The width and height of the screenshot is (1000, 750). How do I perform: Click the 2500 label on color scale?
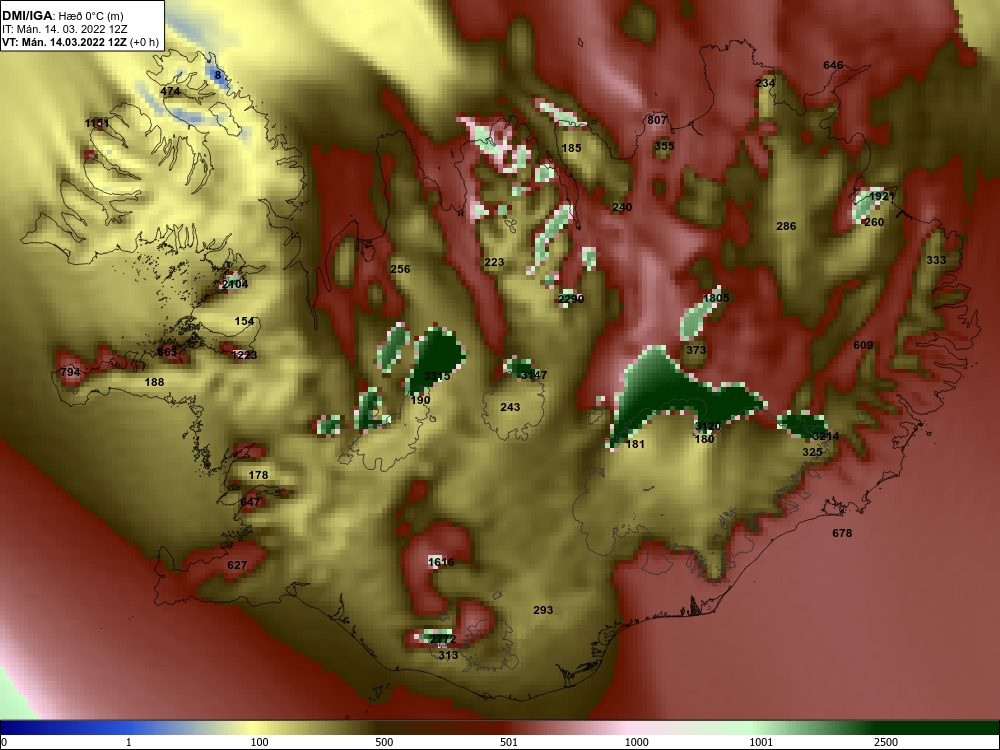pos(886,742)
